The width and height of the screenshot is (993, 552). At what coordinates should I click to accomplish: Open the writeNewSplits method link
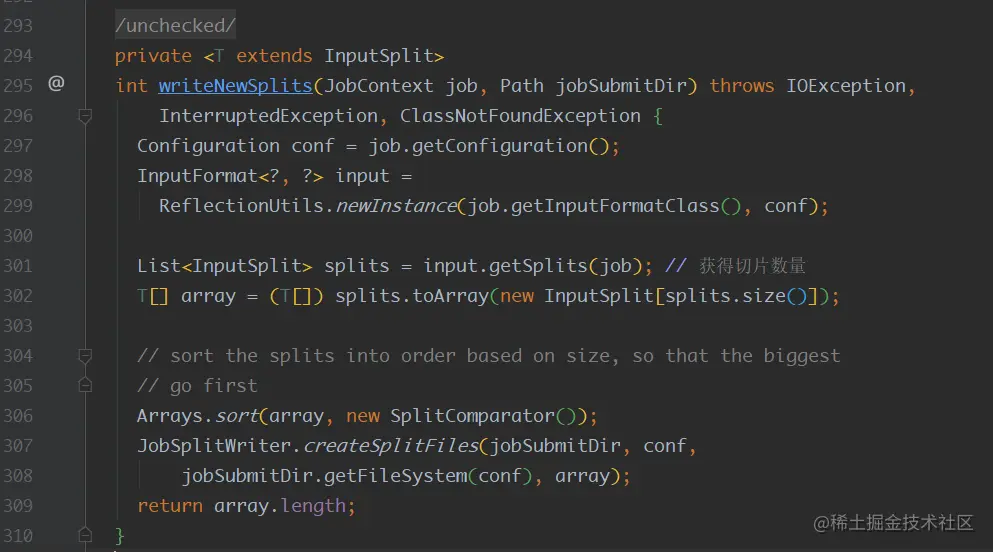236,85
